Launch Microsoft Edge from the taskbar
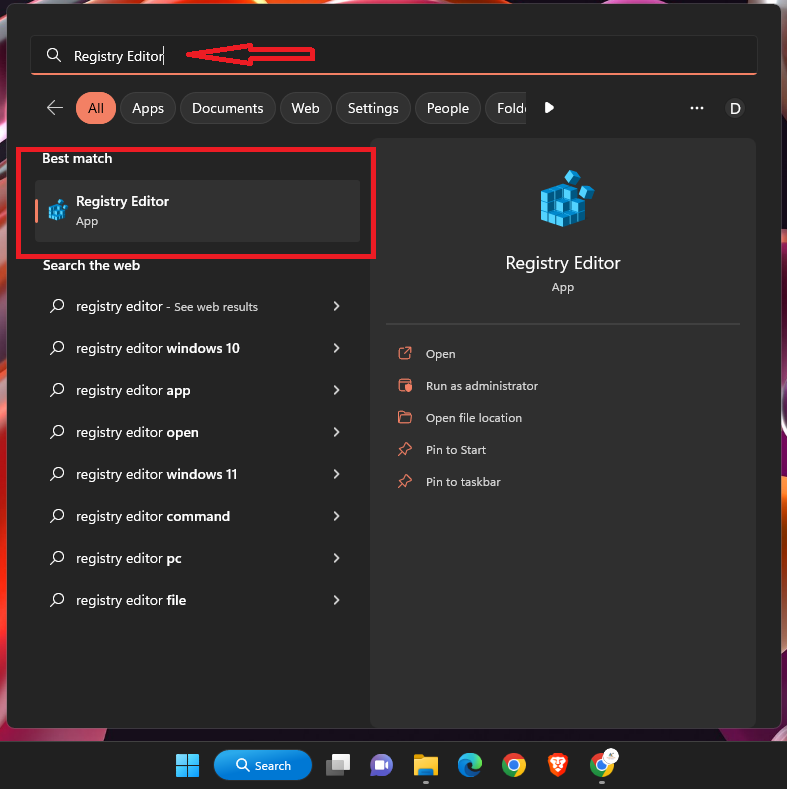Screen dimensions: 787x789 (469, 765)
